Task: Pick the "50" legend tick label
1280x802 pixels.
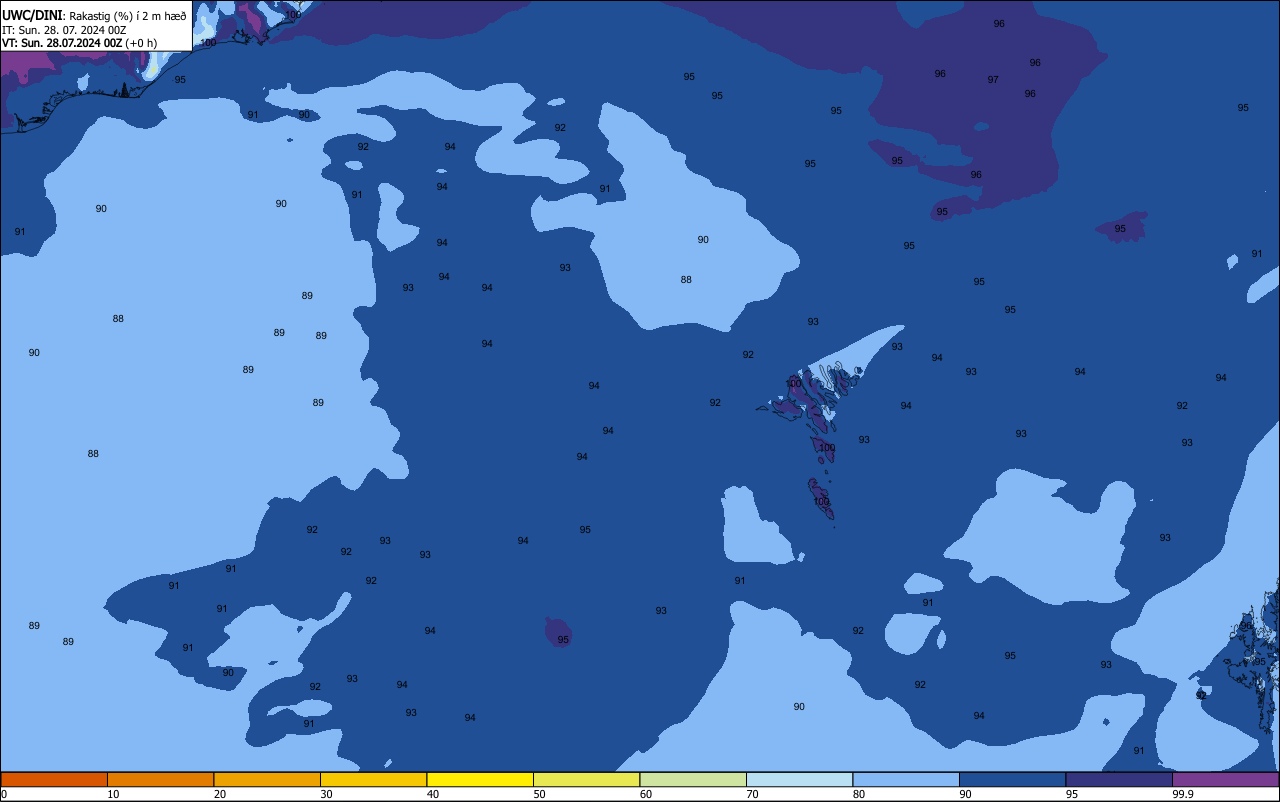Action: click(539, 794)
